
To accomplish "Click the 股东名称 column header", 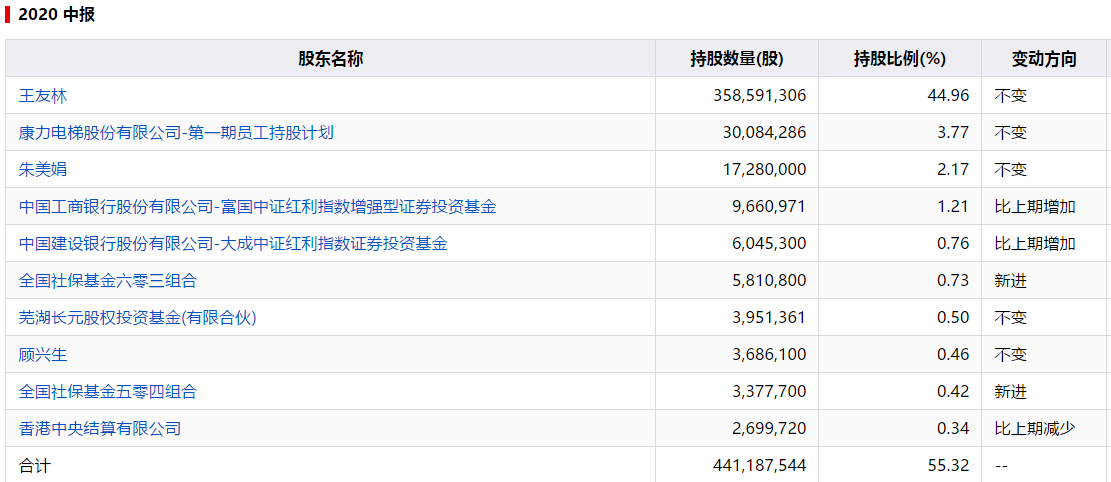I will [330, 59].
